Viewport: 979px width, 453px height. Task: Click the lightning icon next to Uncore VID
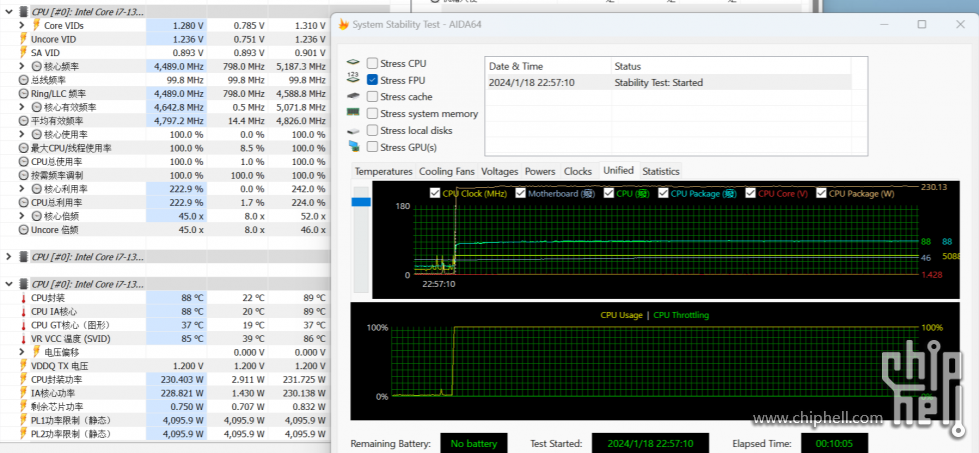[24, 39]
